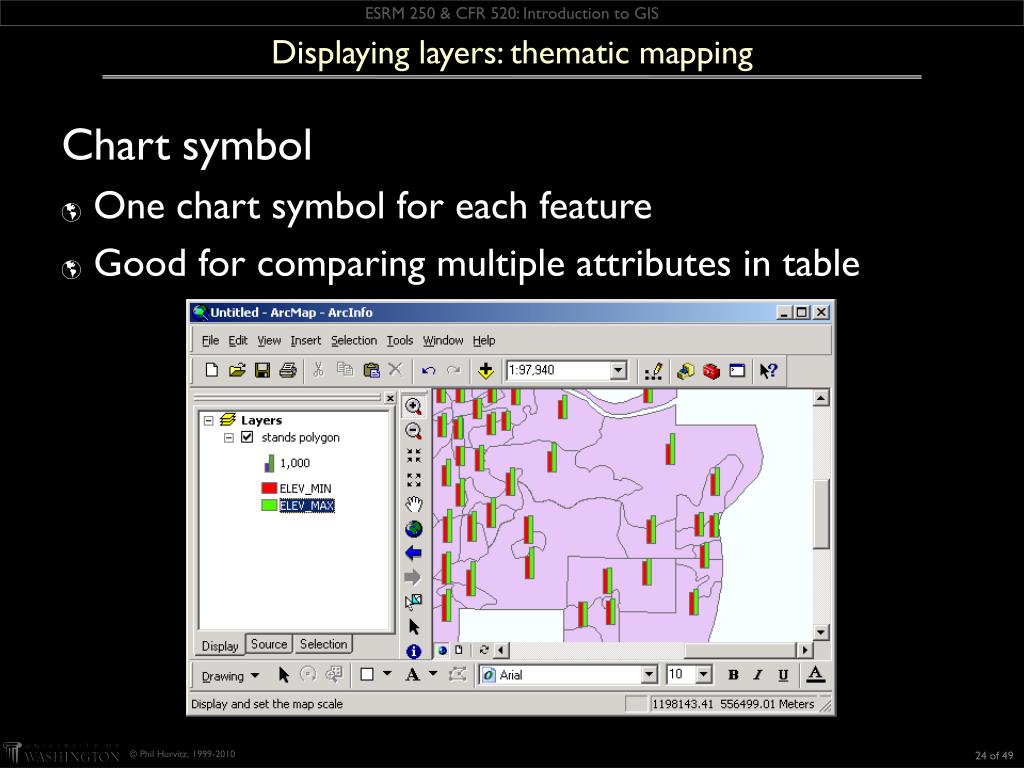Open the File menu
Screen dimensions: 1024x768
pyautogui.click(x=210, y=340)
